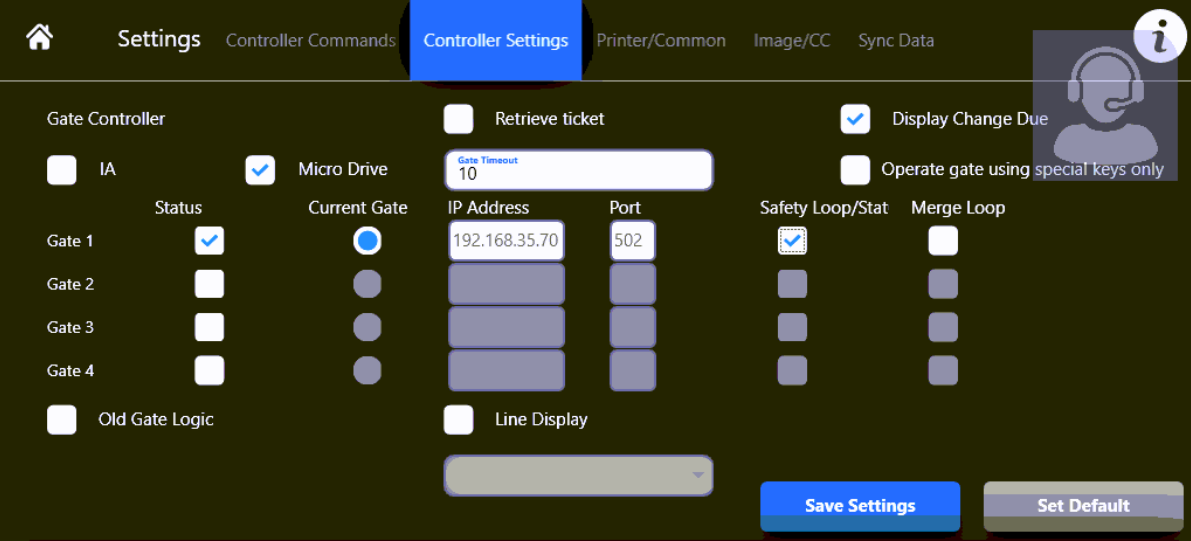The image size is (1191, 541).
Task: Enable the Retrieve ticket checkbox
Action: [459, 119]
